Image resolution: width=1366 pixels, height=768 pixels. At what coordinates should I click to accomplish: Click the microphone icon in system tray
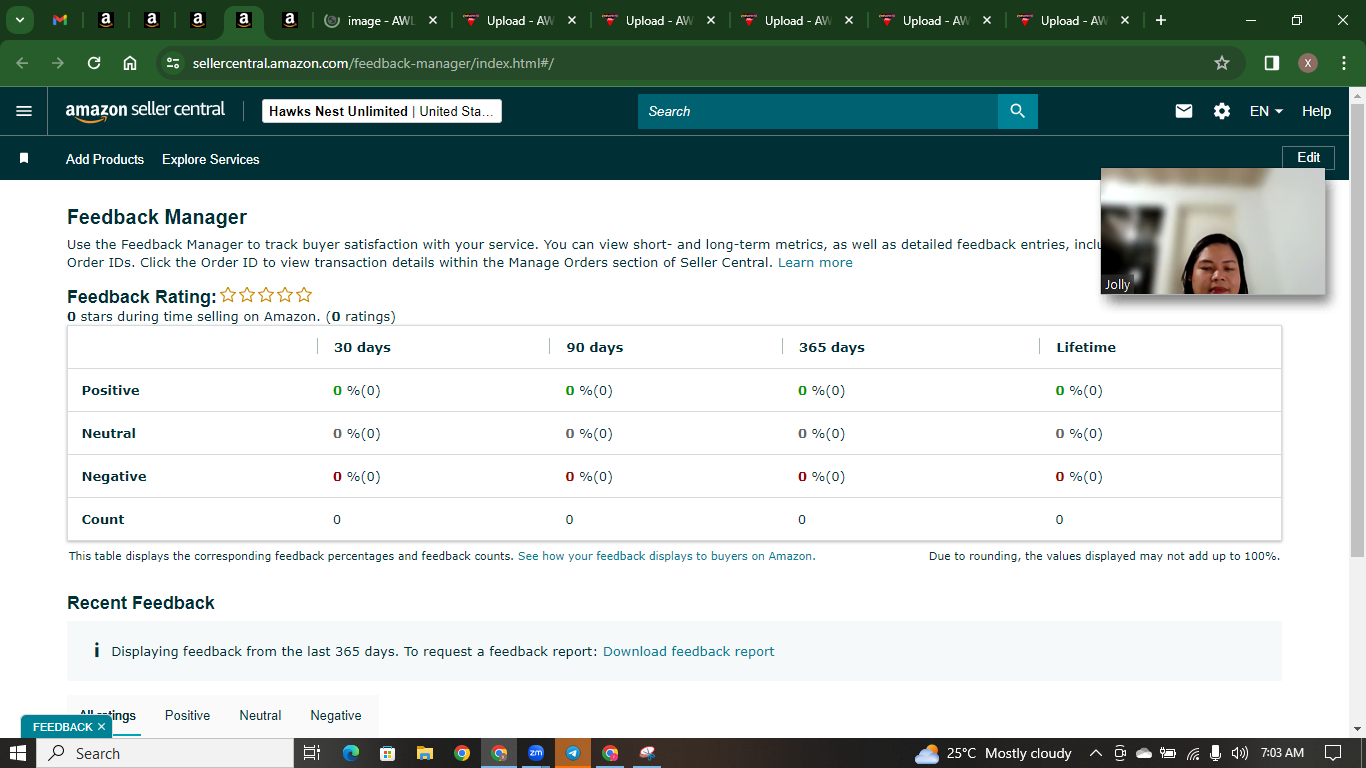(1216, 753)
